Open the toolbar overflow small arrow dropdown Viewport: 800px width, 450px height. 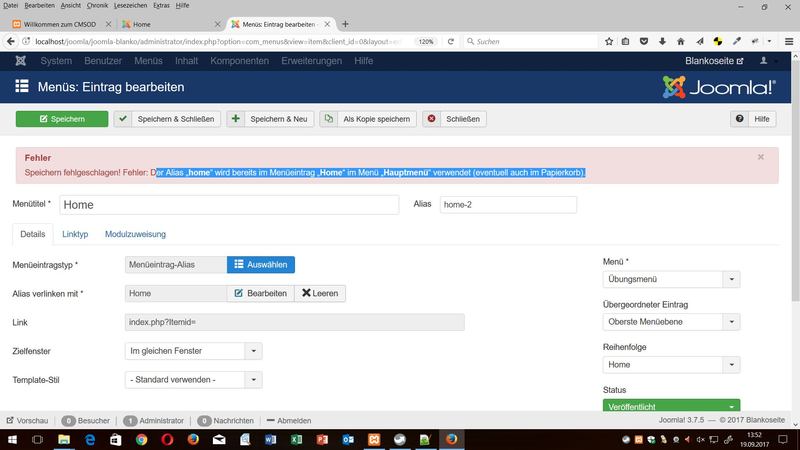769,41
